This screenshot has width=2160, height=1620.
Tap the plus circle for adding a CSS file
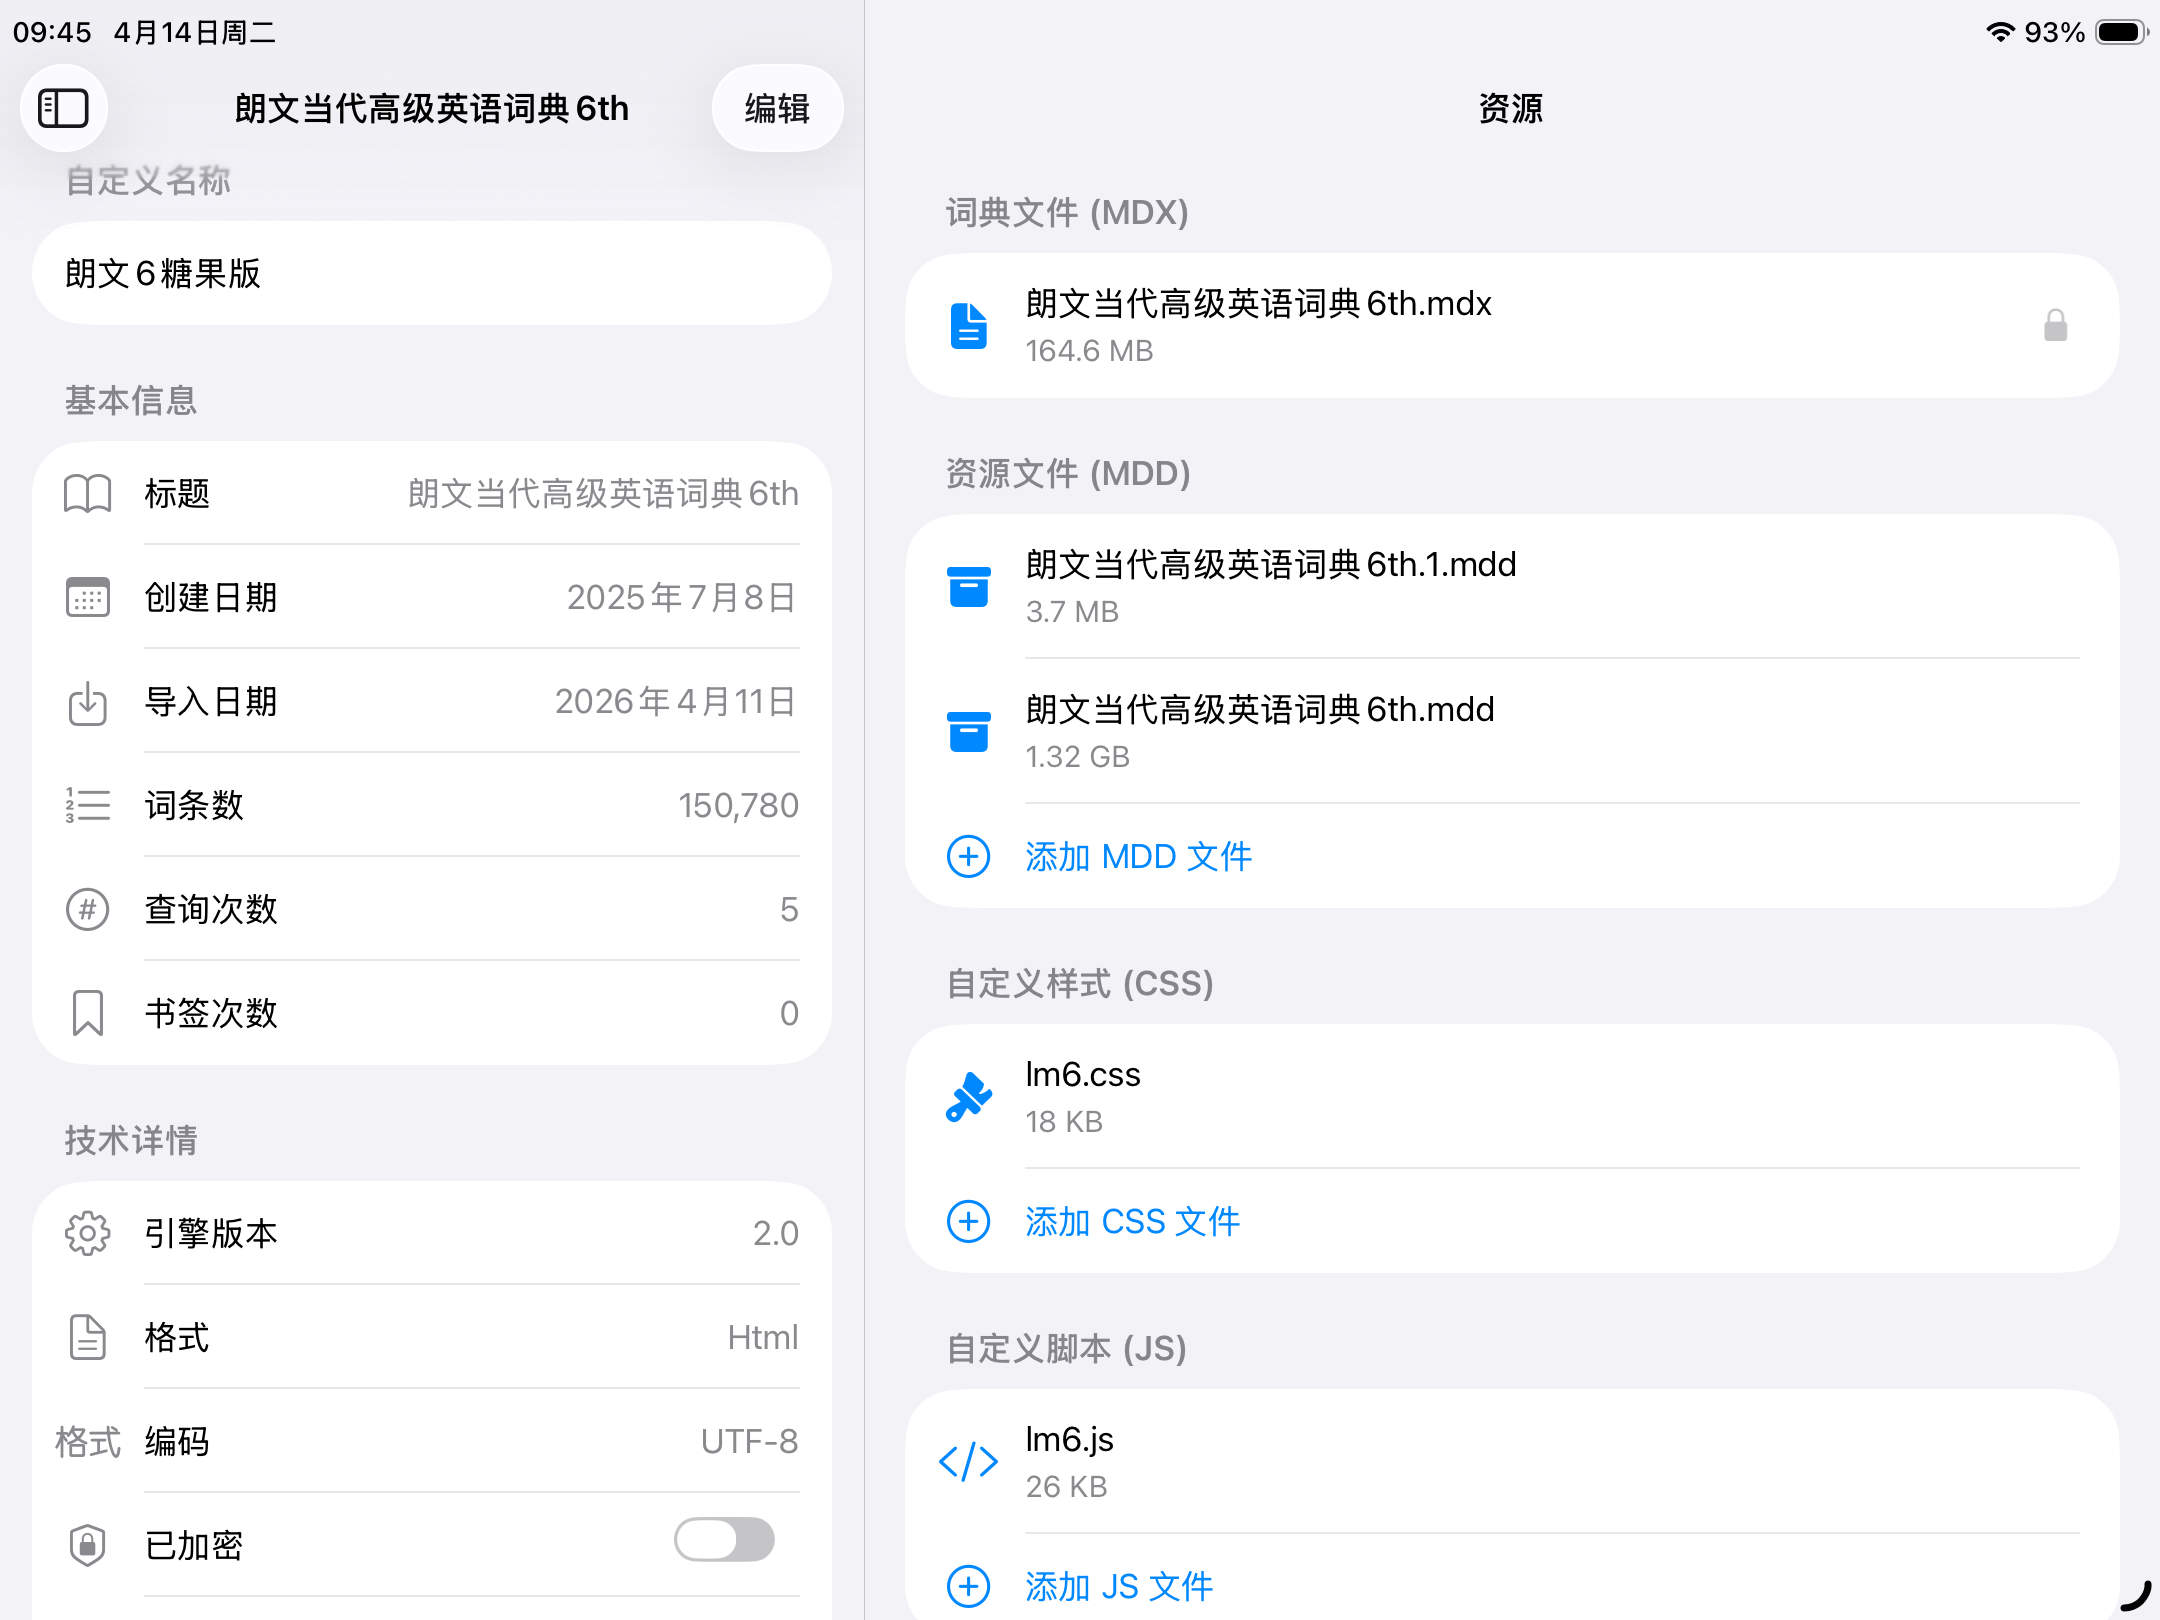coord(968,1221)
